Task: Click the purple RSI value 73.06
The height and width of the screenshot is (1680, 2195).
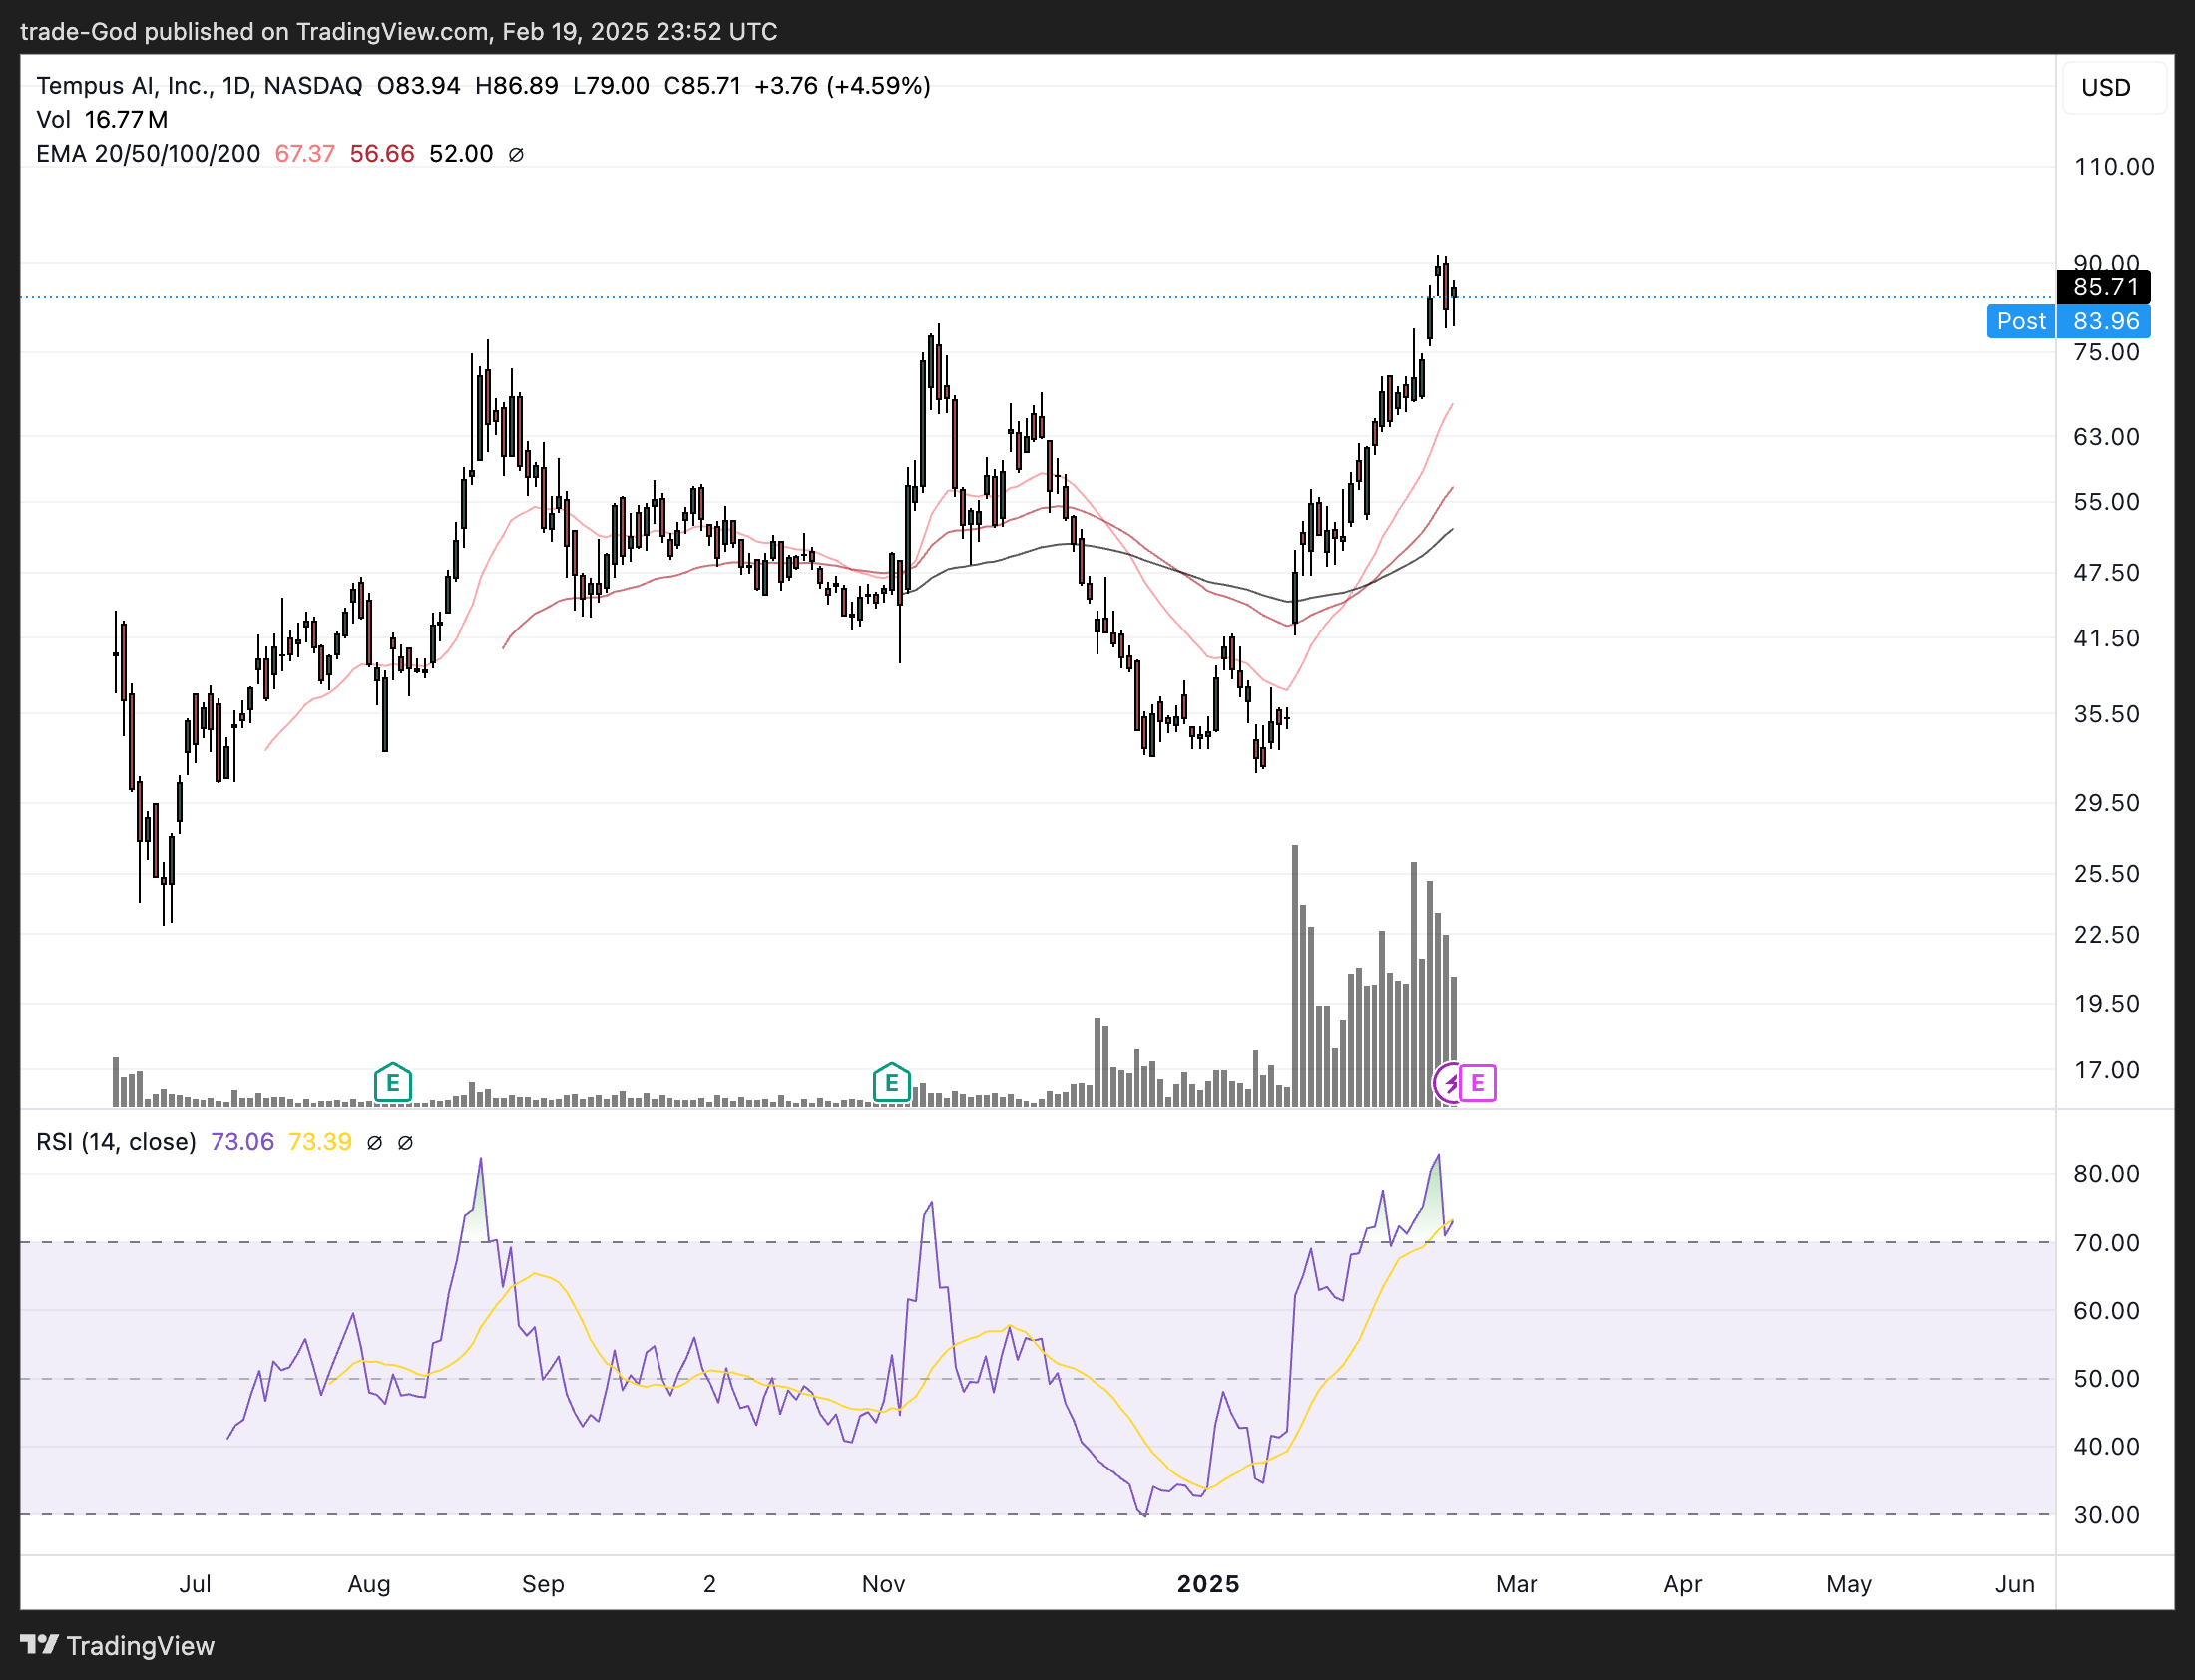Action: pyautogui.click(x=242, y=1142)
